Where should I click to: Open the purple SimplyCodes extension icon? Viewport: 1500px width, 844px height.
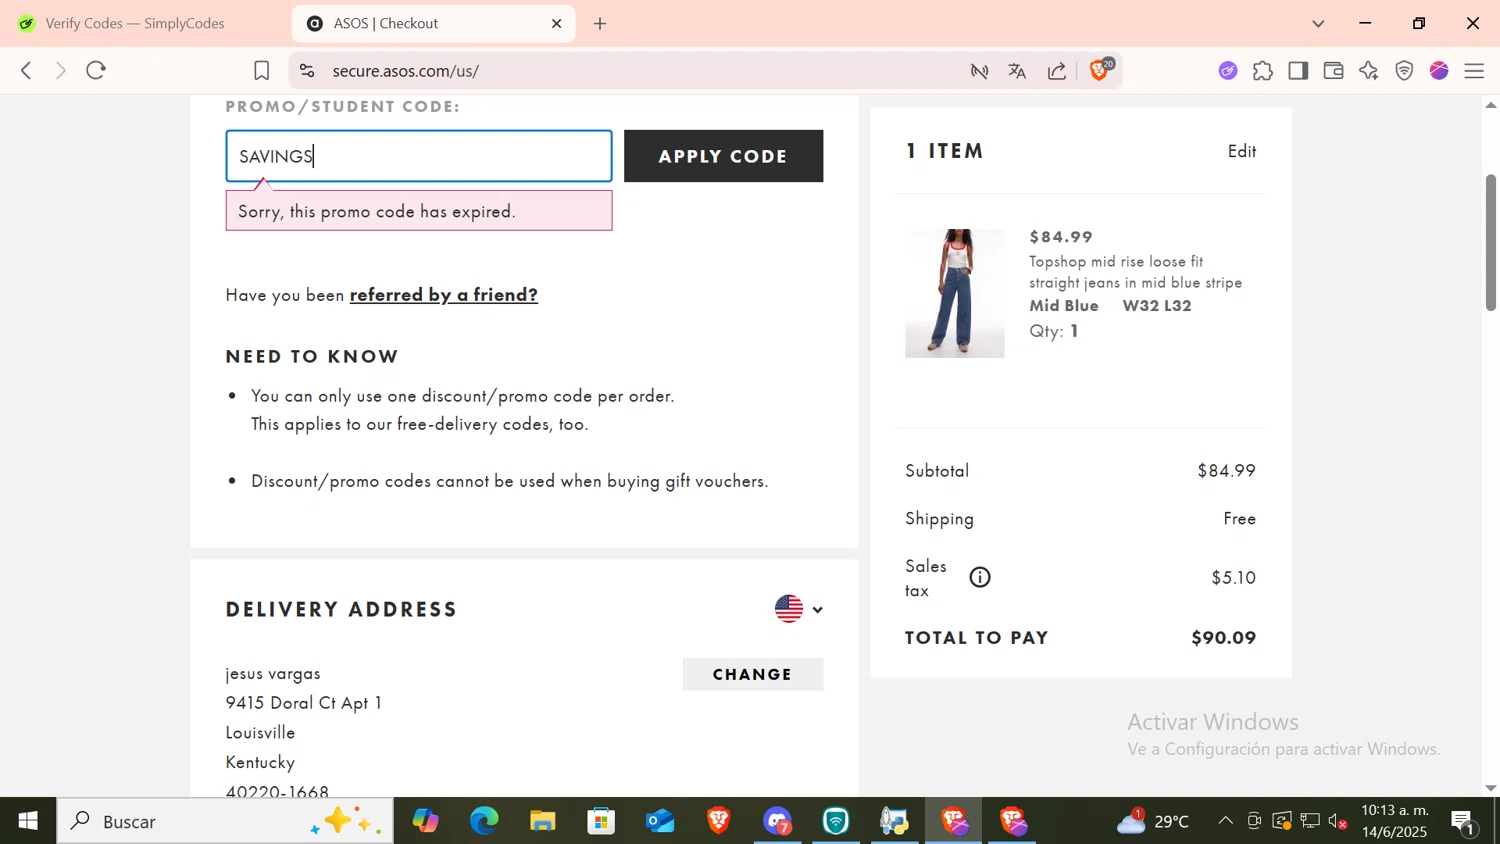coord(1228,70)
